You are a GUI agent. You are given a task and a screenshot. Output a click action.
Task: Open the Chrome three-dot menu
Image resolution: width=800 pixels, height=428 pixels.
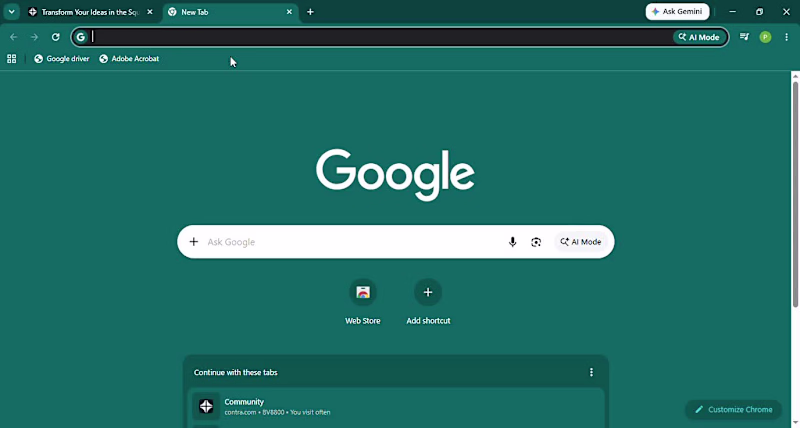point(786,37)
